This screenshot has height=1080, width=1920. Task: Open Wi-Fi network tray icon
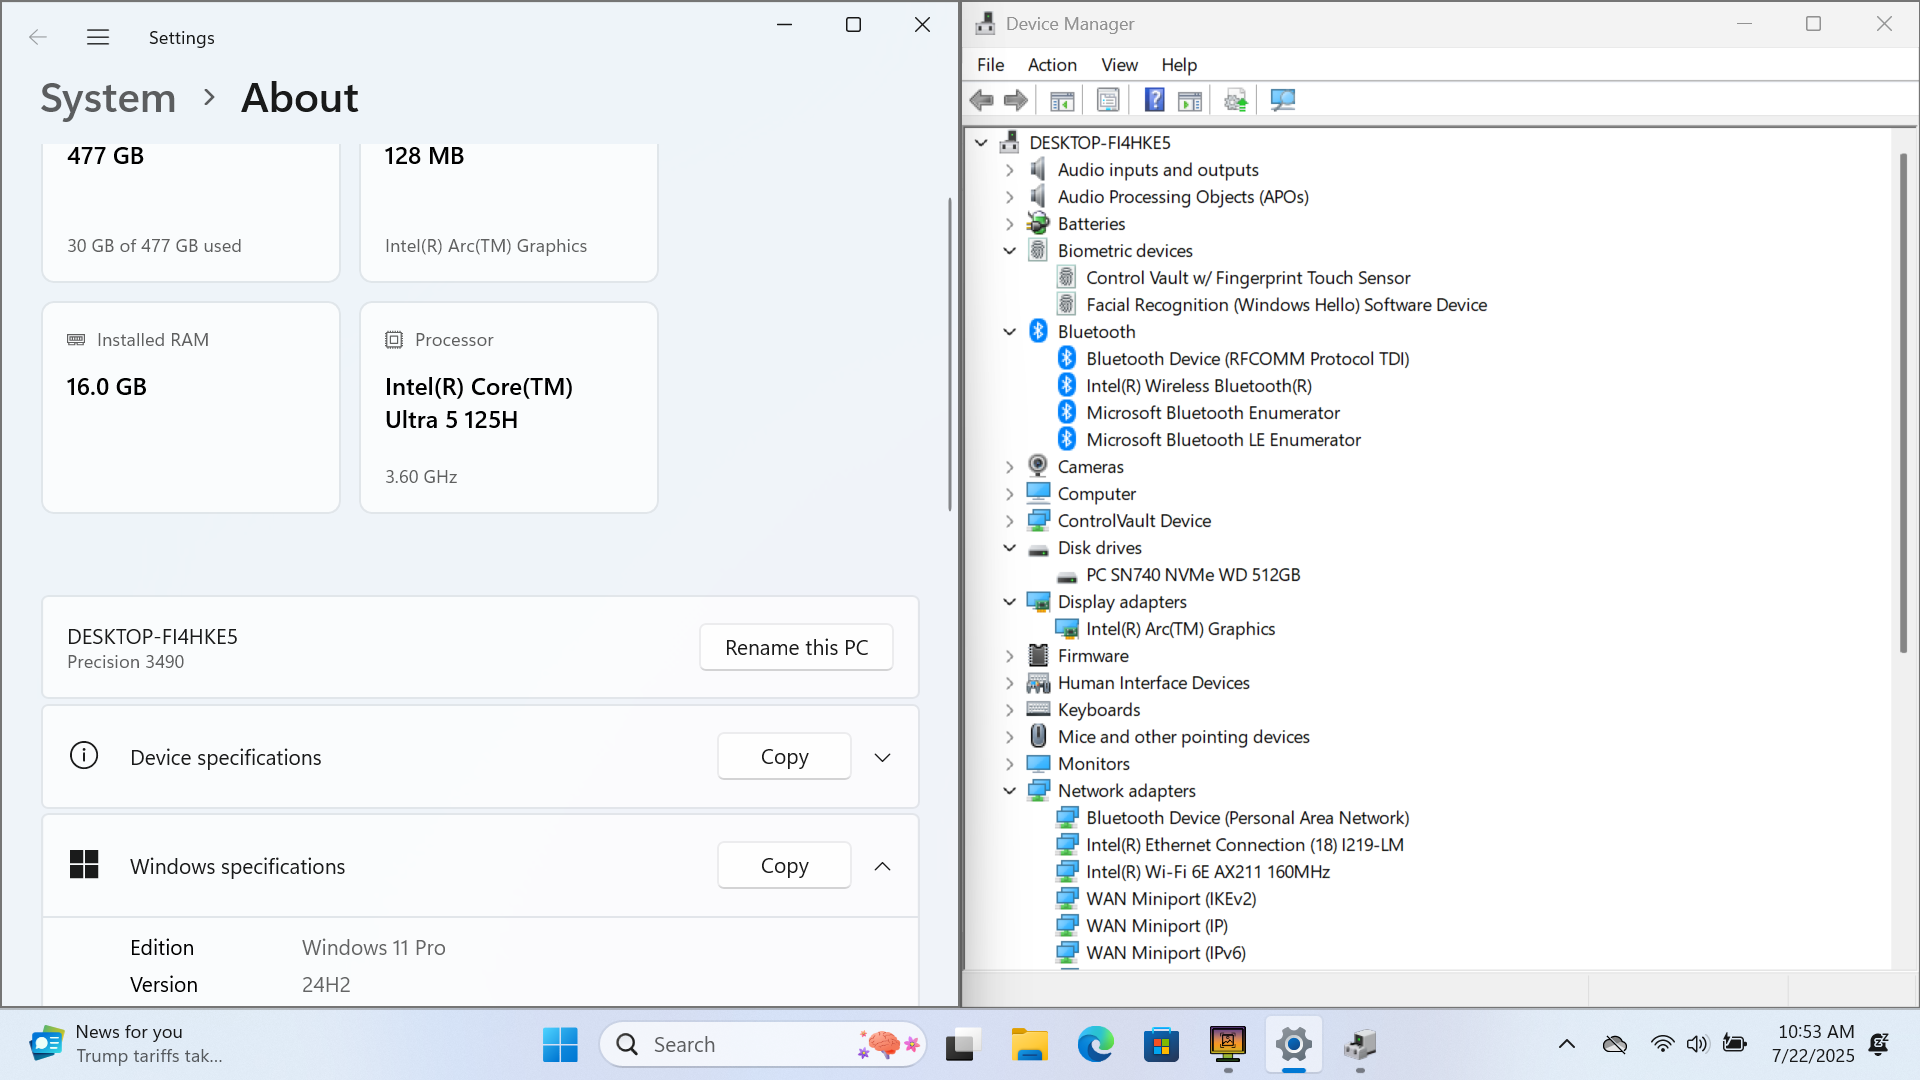click(1662, 1044)
